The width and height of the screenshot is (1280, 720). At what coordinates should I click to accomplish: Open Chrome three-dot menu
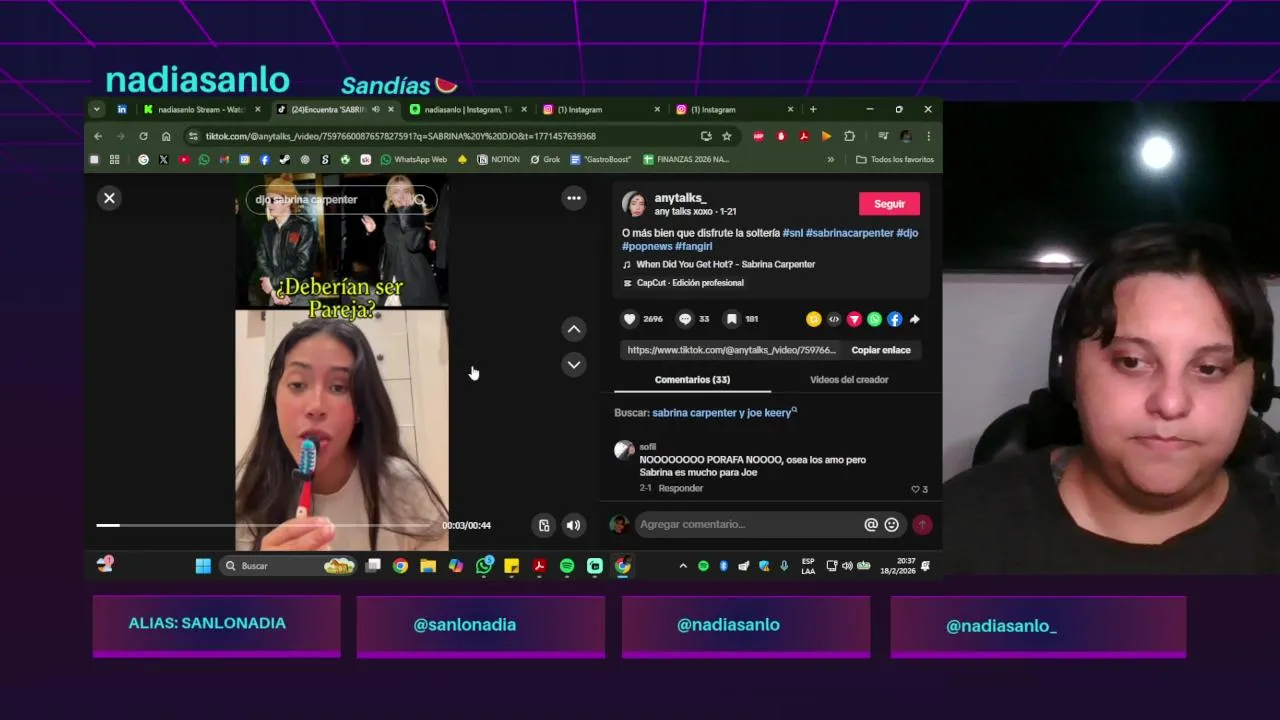tap(928, 136)
